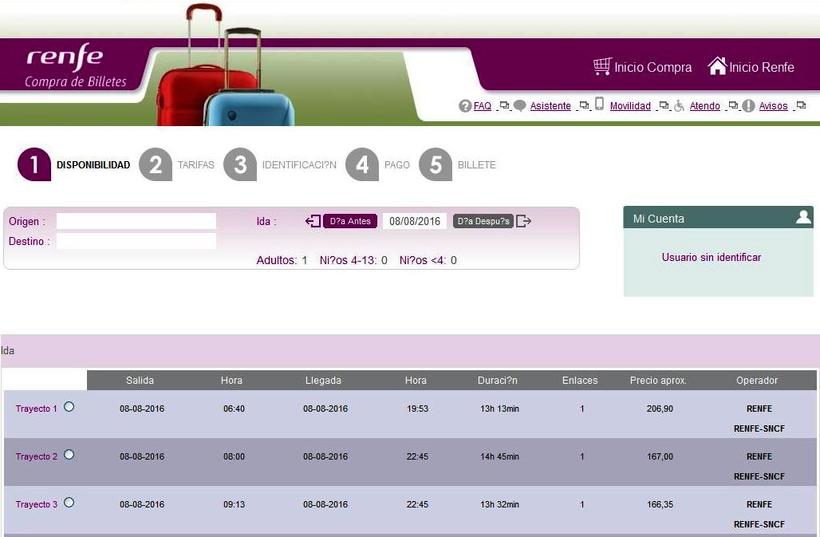Click the D?a Antes button
The image size is (820, 537).
pos(350,221)
